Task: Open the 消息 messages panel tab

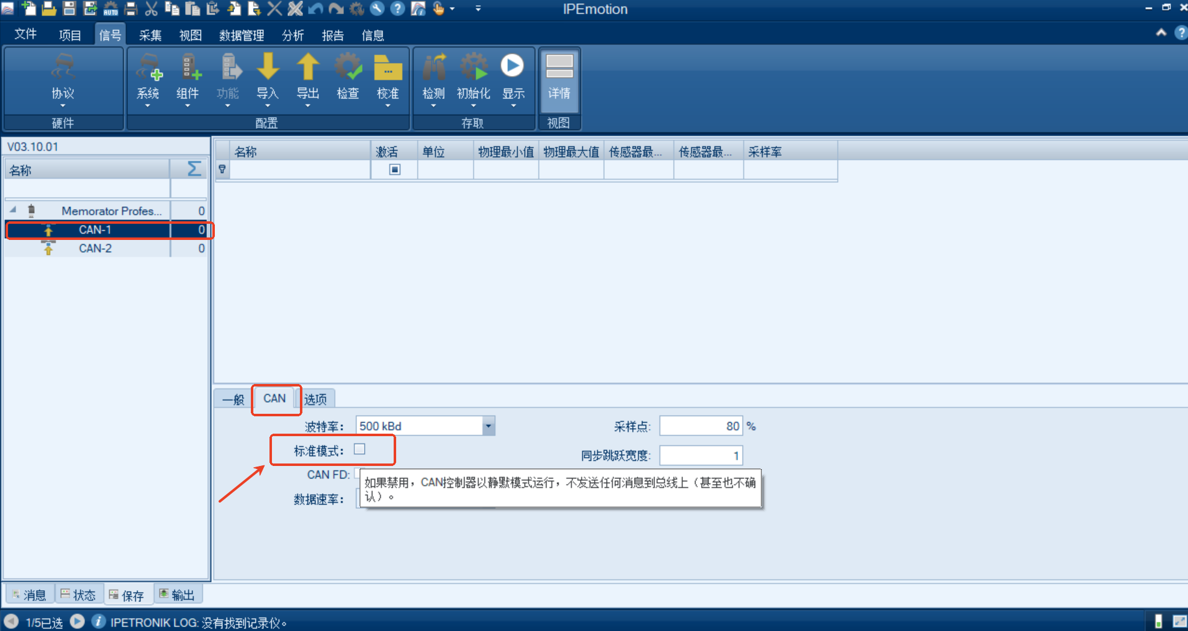Action: [28, 595]
